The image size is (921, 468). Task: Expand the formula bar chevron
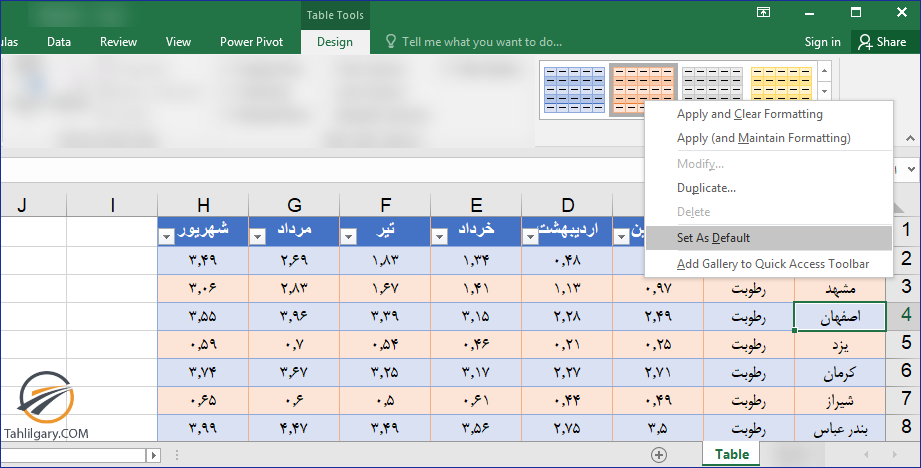(x=911, y=169)
